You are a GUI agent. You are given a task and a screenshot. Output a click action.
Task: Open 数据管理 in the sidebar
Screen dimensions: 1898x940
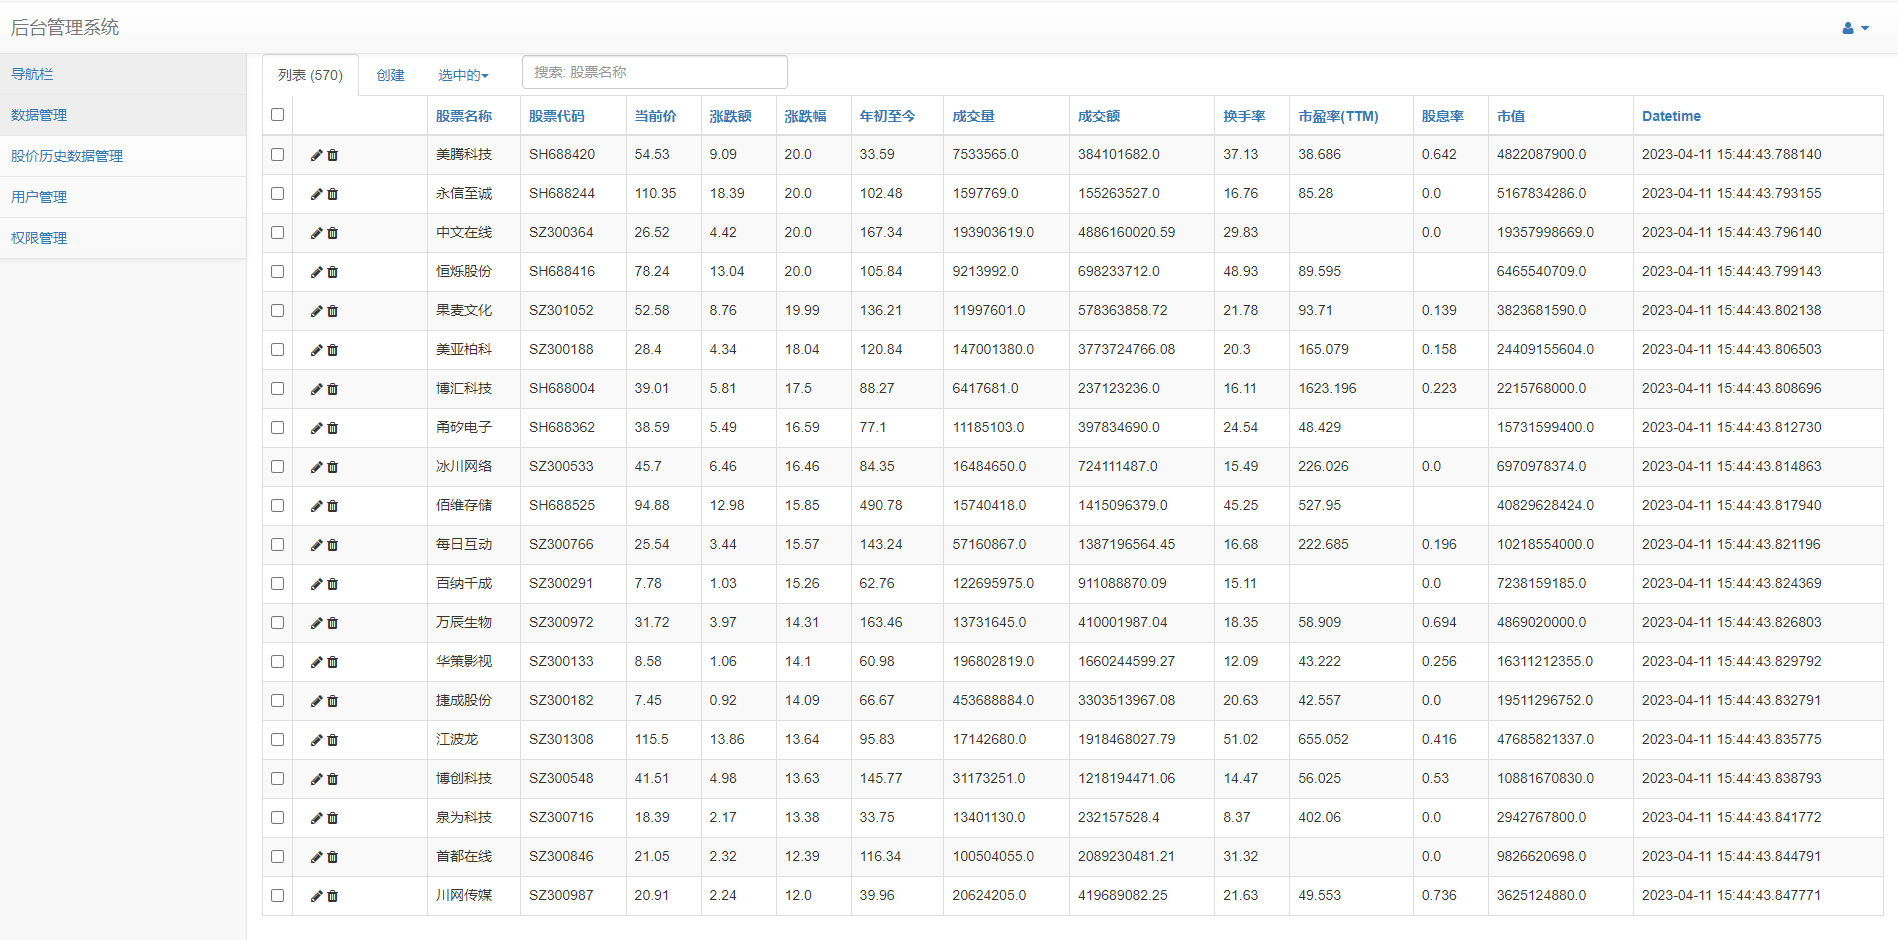(123, 115)
